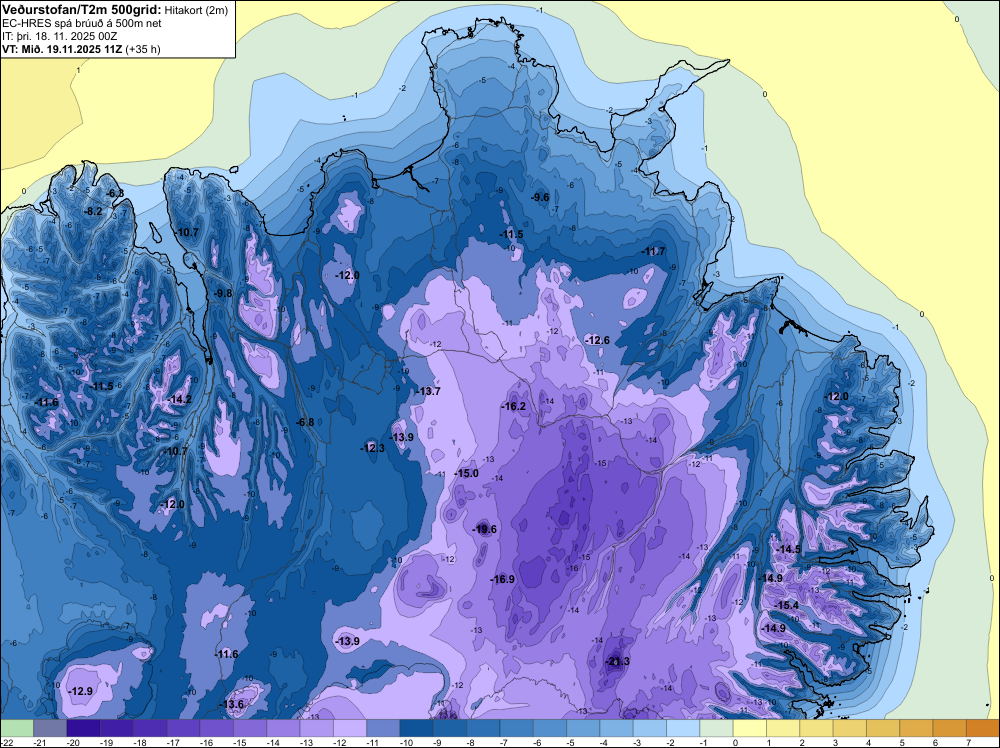Click the -19.6 temperature value
This screenshot has height=748, width=1000.
click(x=483, y=529)
